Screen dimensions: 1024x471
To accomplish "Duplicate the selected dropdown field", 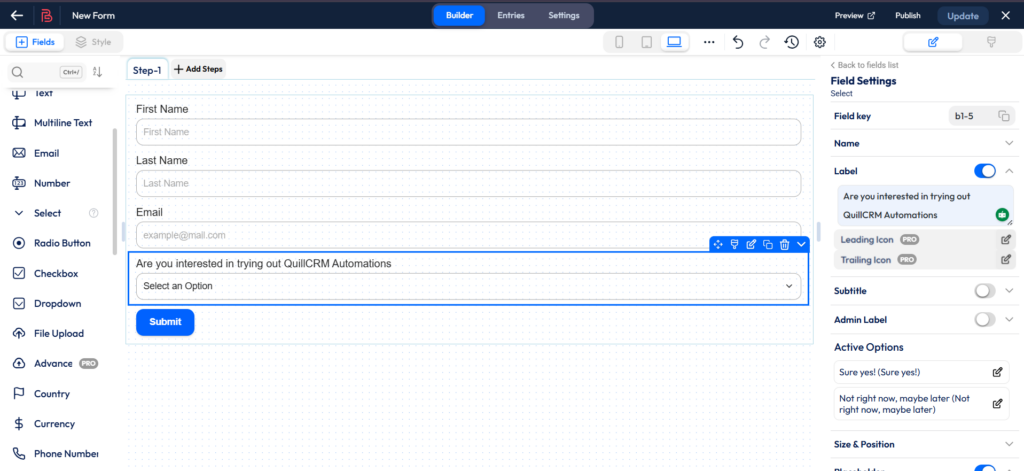I will pyautogui.click(x=767, y=244).
